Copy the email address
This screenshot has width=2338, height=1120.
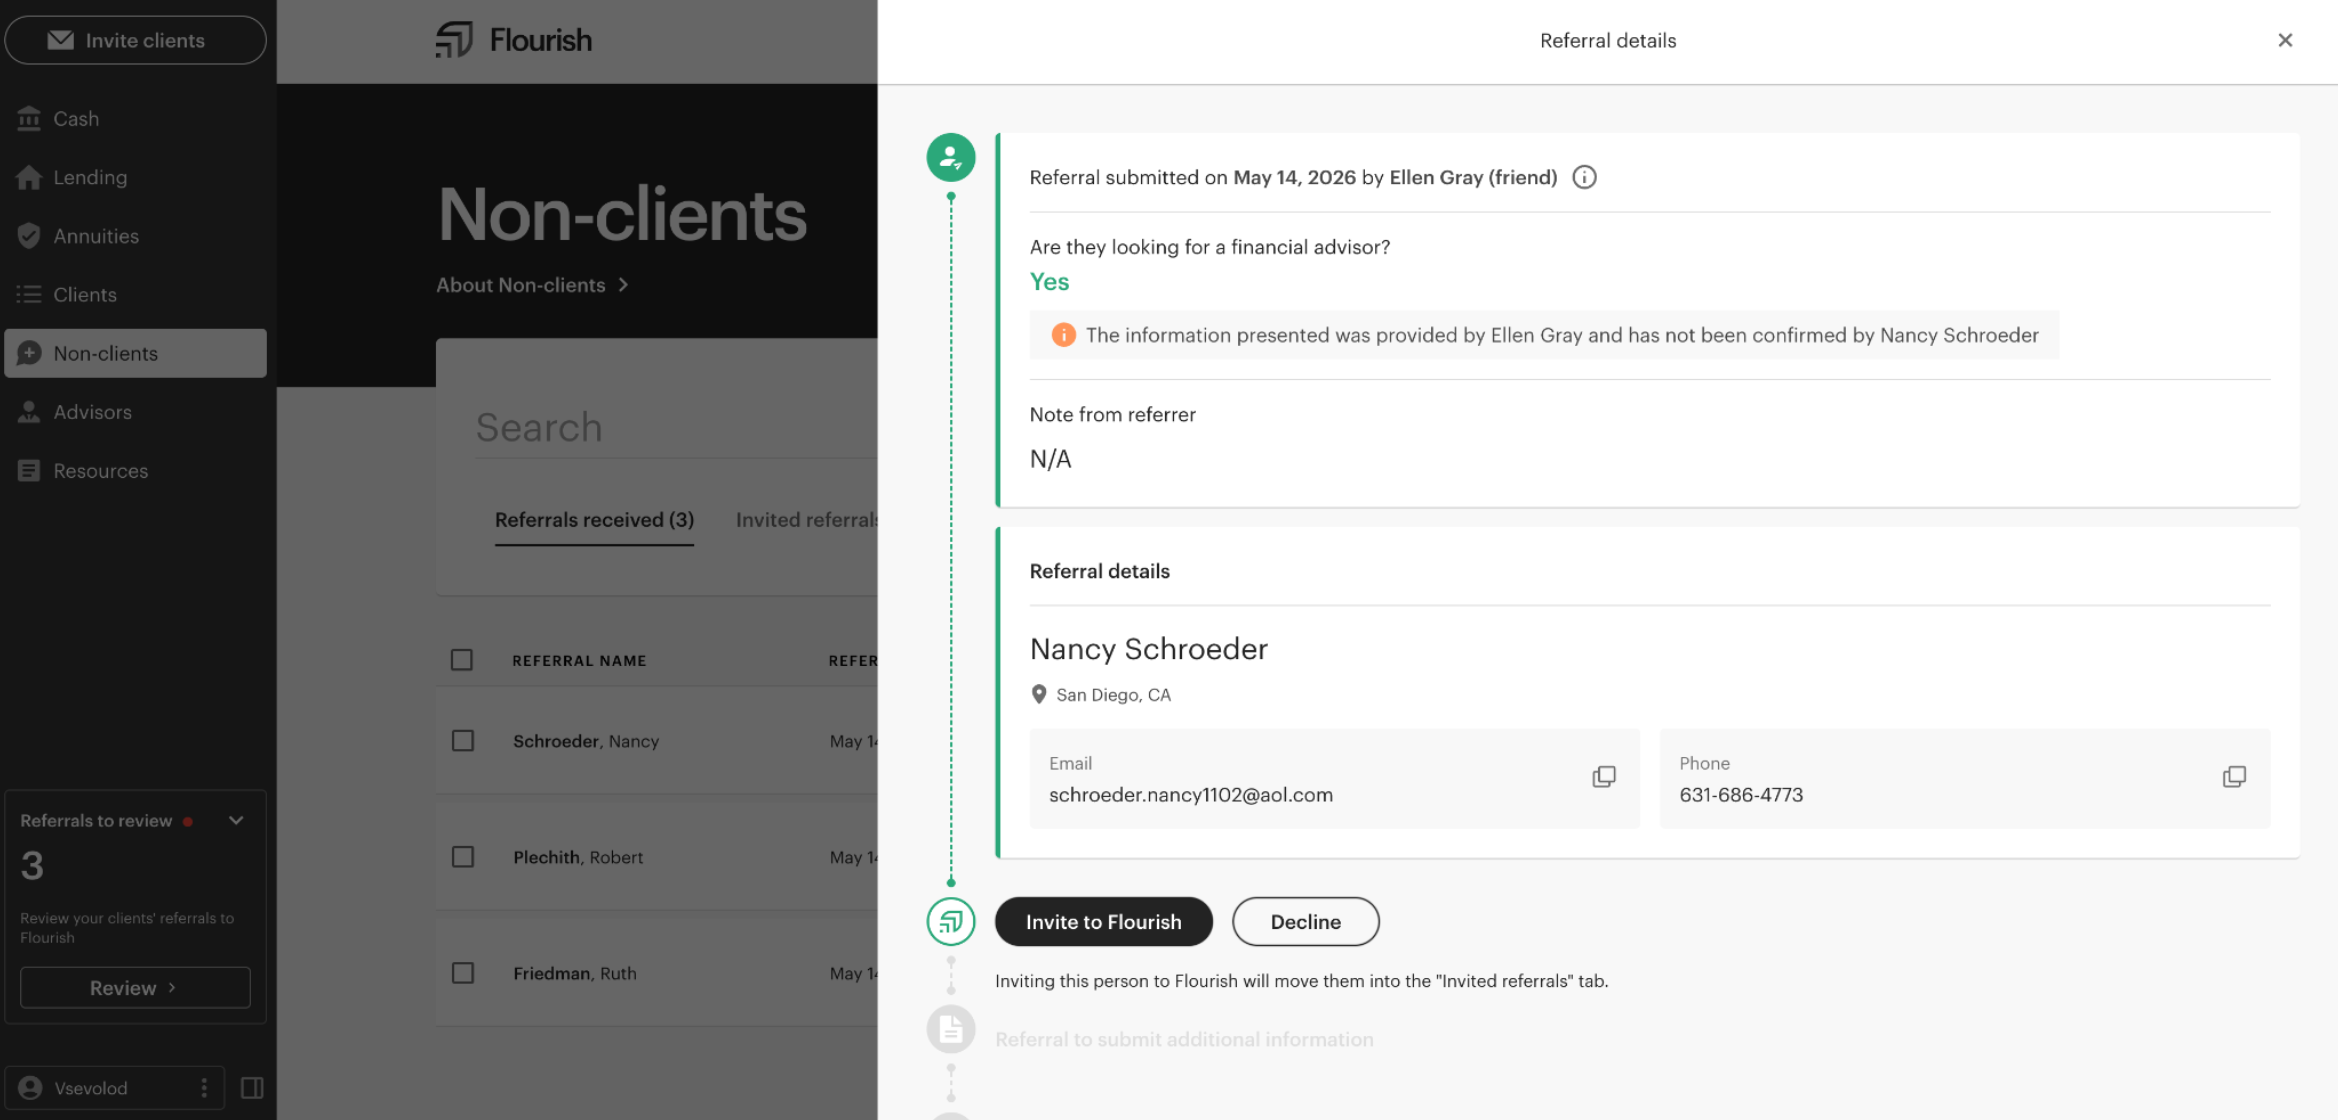click(1604, 777)
